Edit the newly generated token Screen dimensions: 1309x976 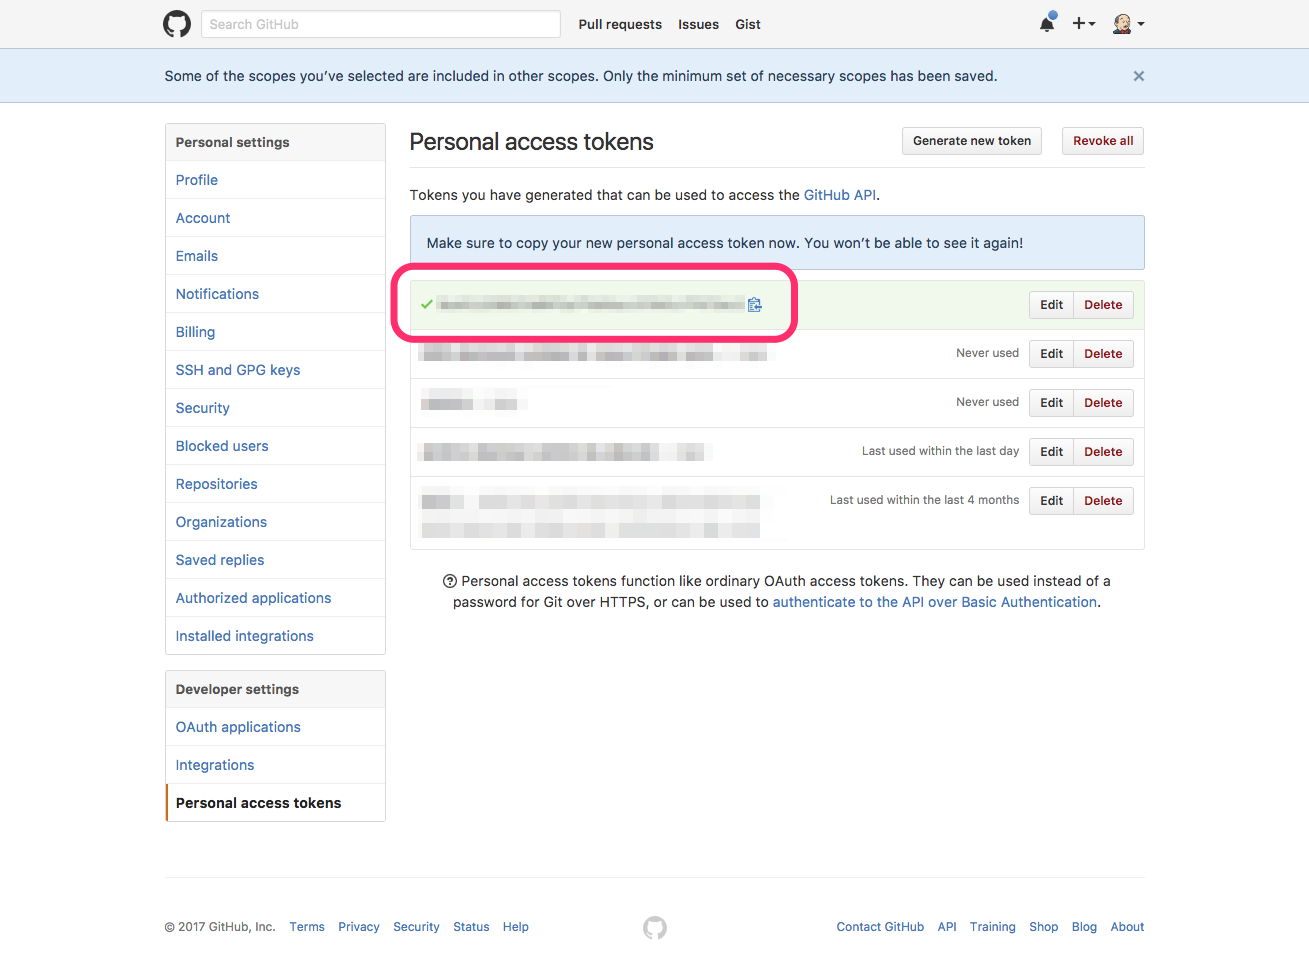pyautogui.click(x=1051, y=305)
